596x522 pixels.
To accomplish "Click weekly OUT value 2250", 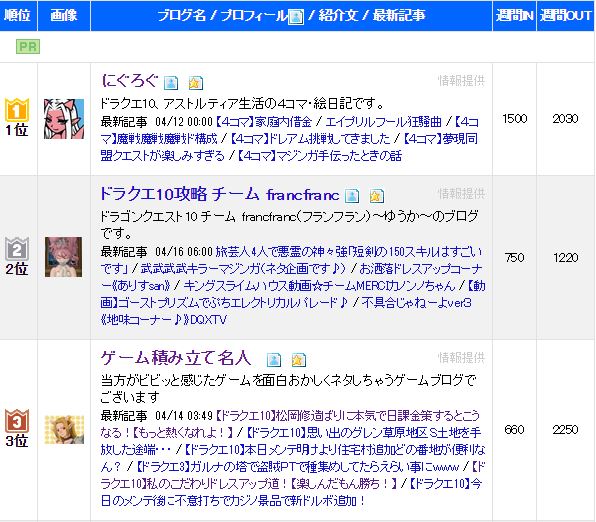I will pyautogui.click(x=565, y=429).
